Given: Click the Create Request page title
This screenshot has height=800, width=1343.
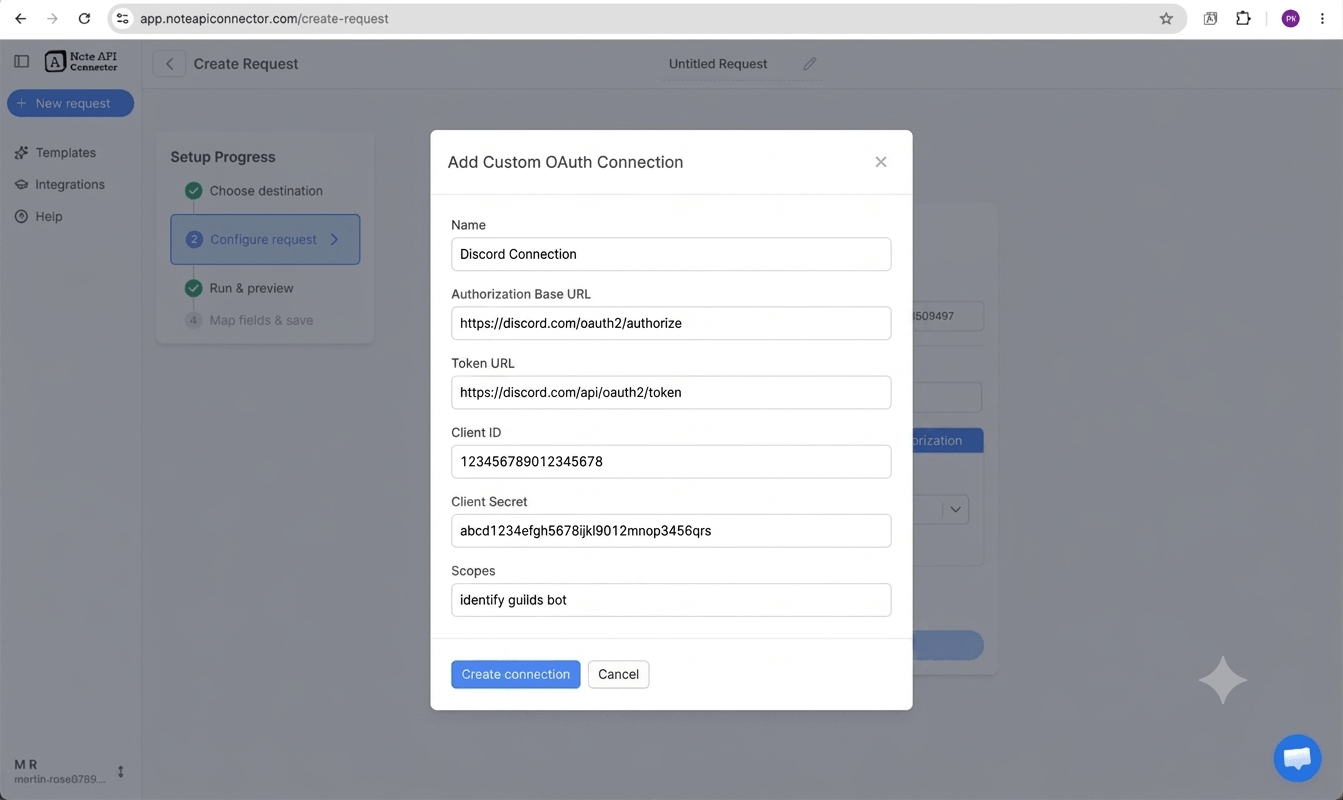Looking at the screenshot, I should [246, 64].
